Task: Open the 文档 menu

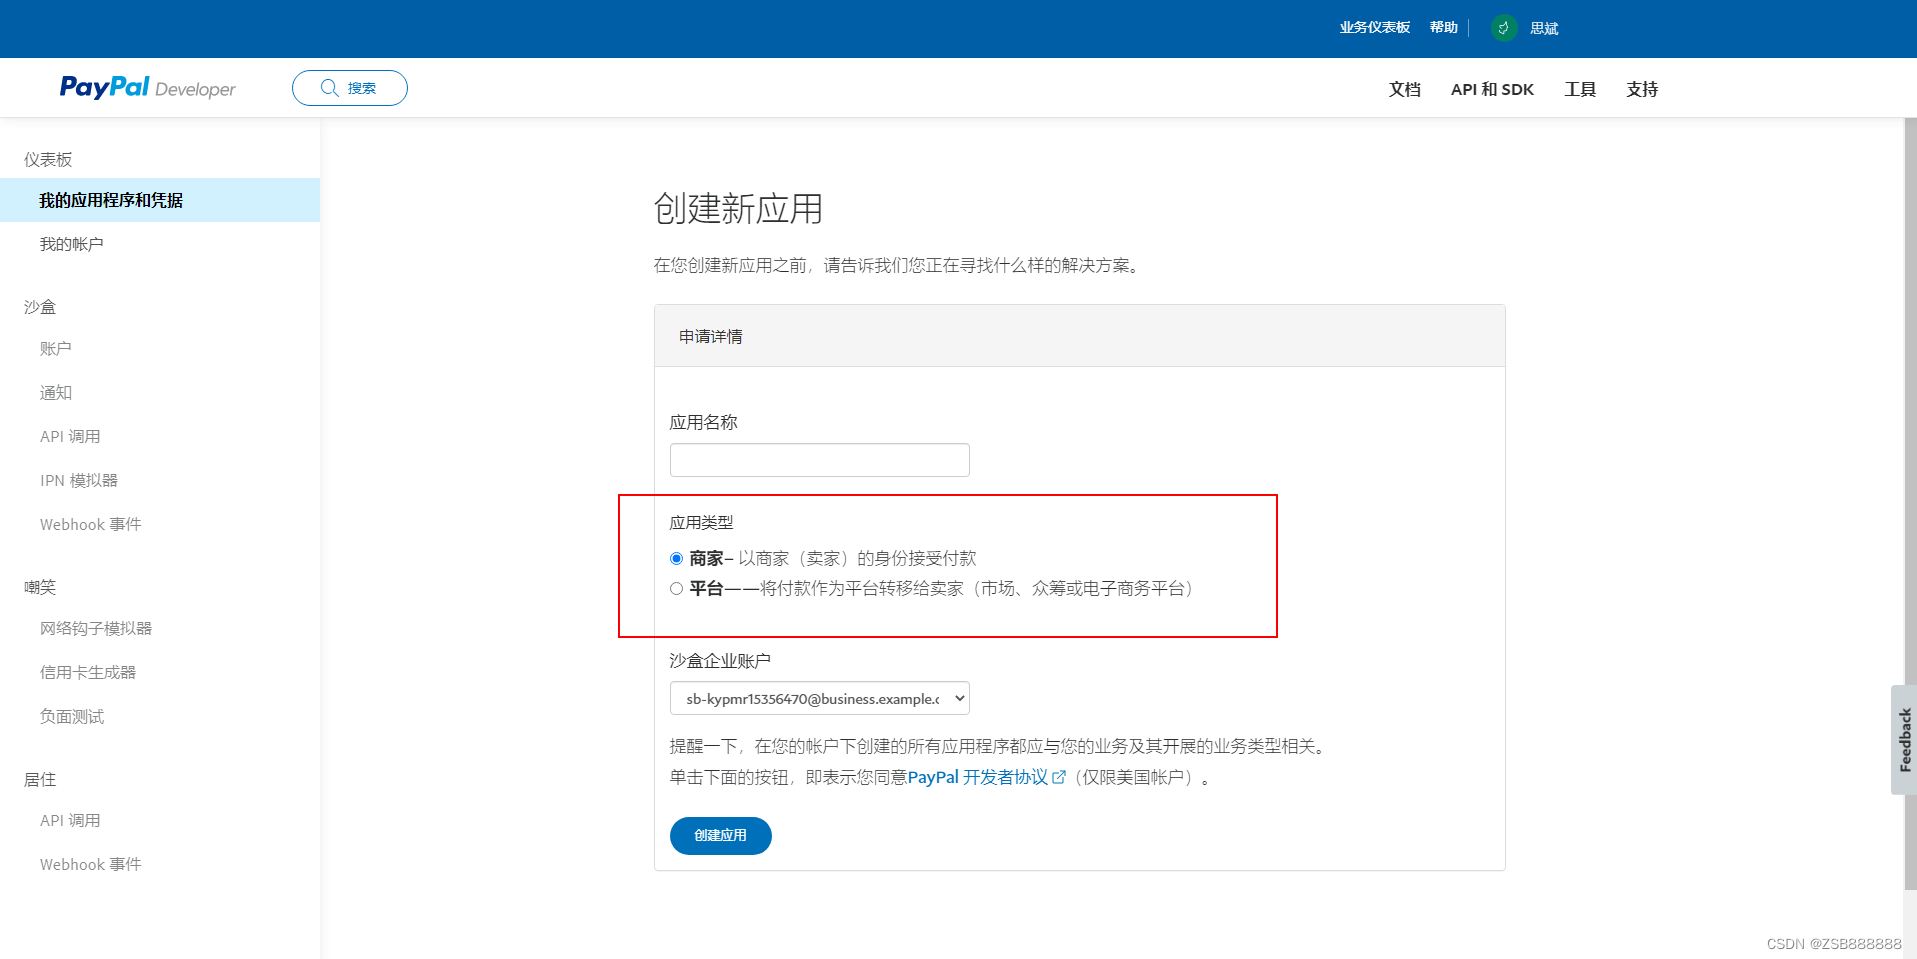Action: click(1405, 89)
